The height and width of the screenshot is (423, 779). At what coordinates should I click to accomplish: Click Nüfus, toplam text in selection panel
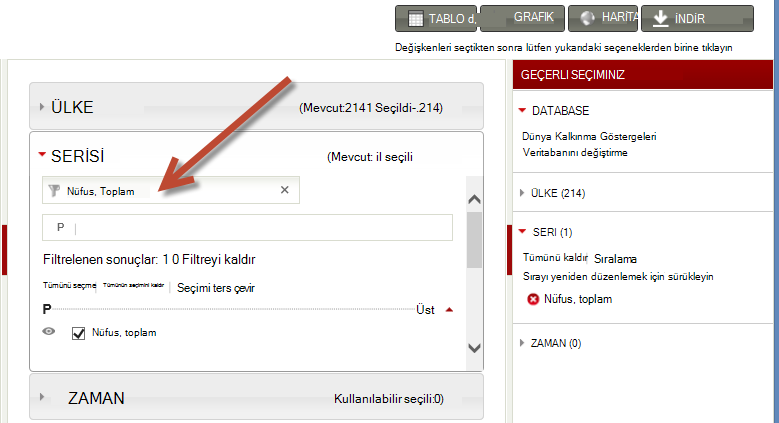[x=578, y=299]
